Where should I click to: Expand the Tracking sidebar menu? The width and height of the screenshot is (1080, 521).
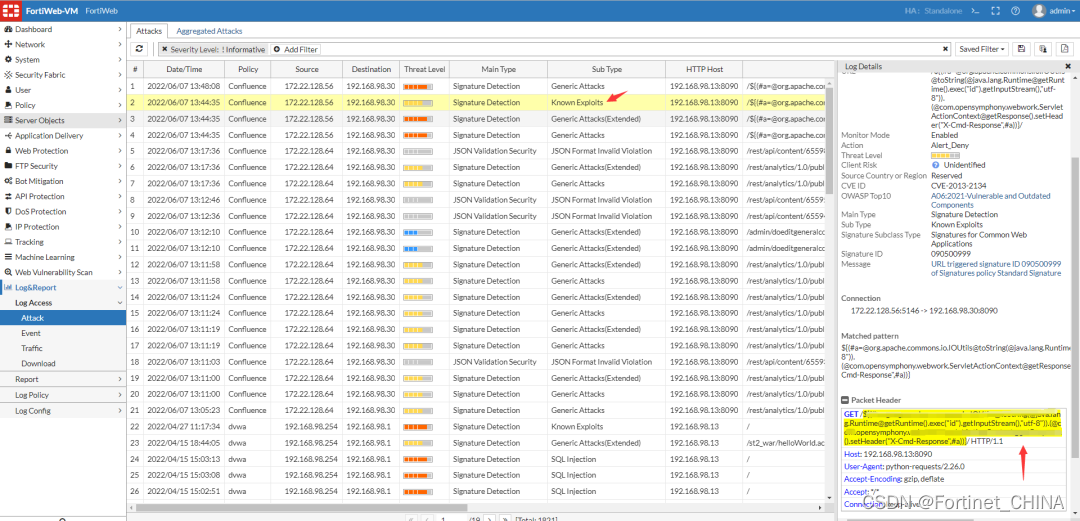(63, 242)
